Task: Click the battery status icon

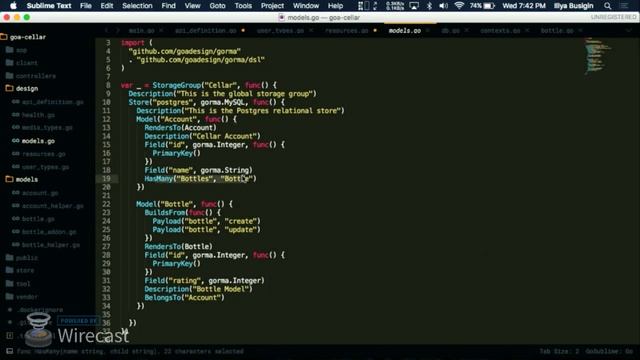Action: coord(489,6)
